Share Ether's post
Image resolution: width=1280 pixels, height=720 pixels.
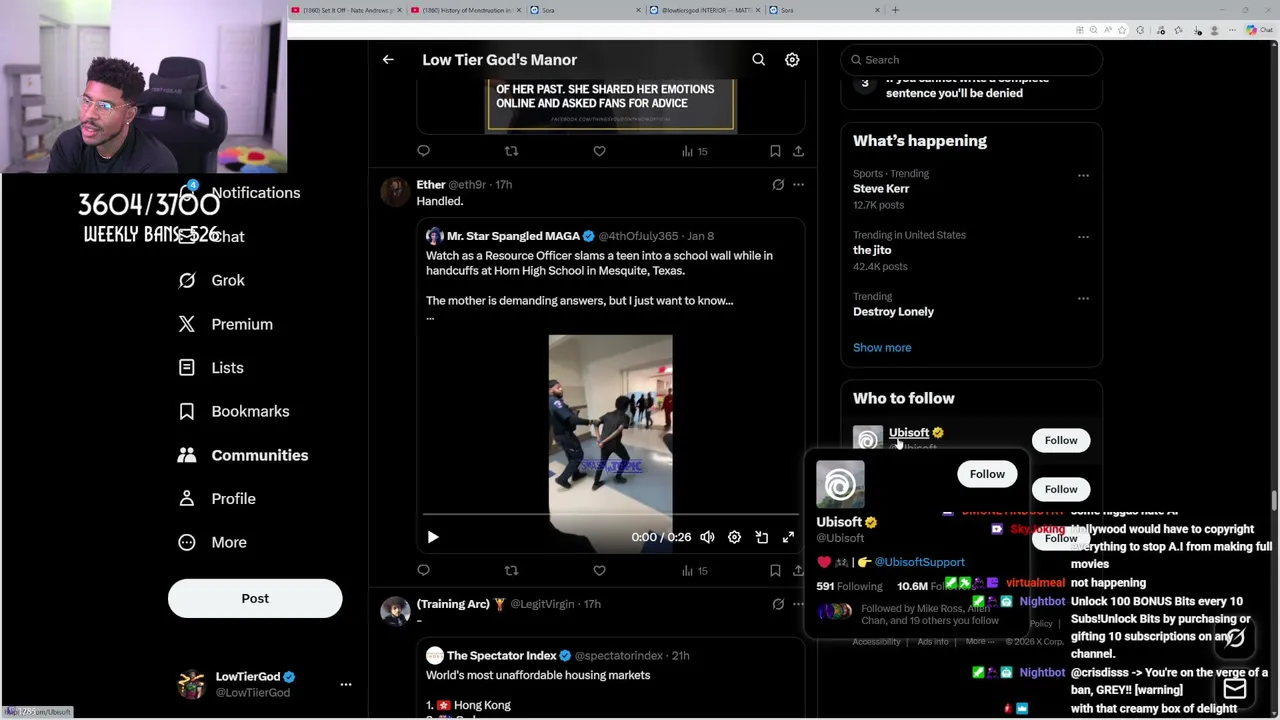click(798, 570)
